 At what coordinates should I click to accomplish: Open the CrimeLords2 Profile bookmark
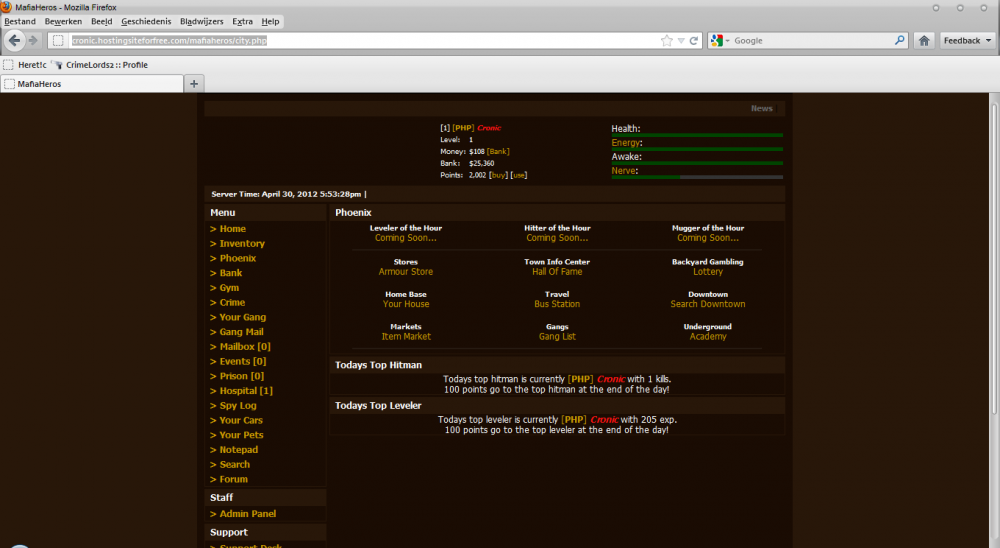100,65
